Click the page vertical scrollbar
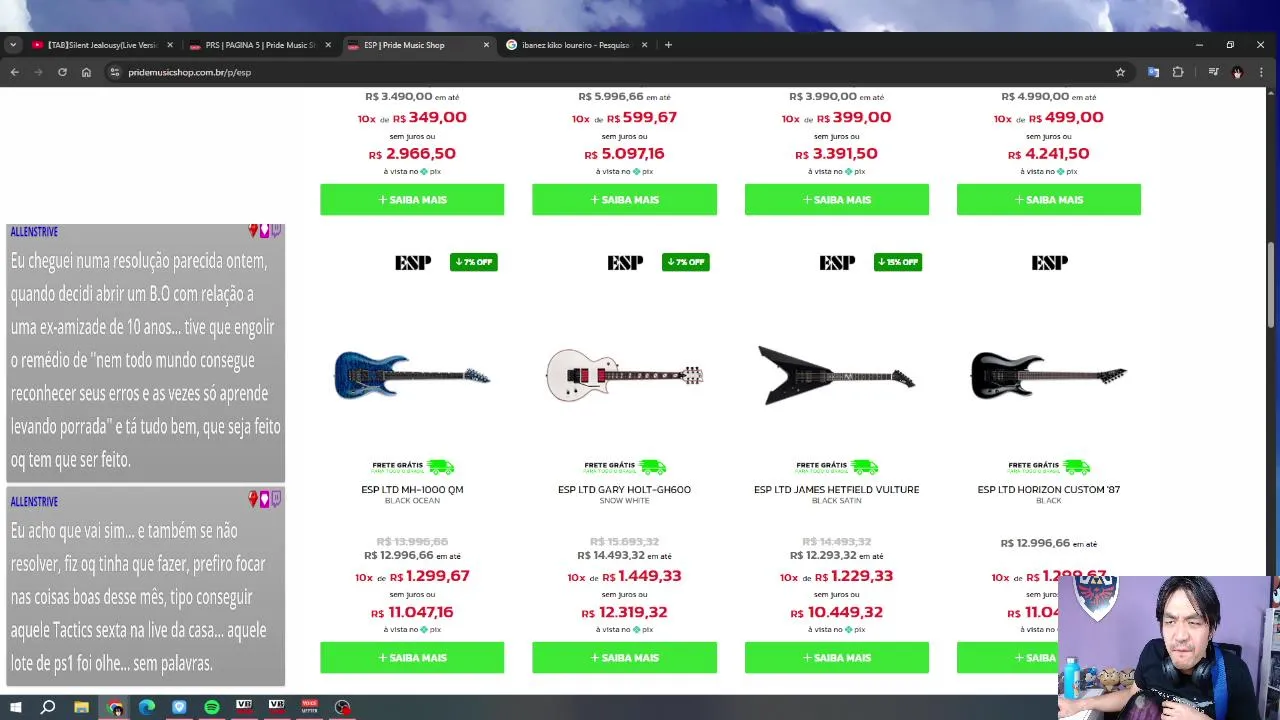Viewport: 1280px width, 720px height. (x=1272, y=390)
